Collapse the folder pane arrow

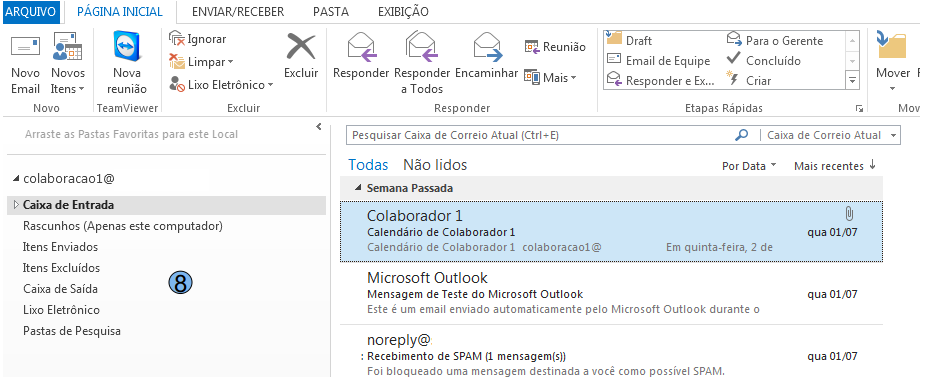point(319,126)
